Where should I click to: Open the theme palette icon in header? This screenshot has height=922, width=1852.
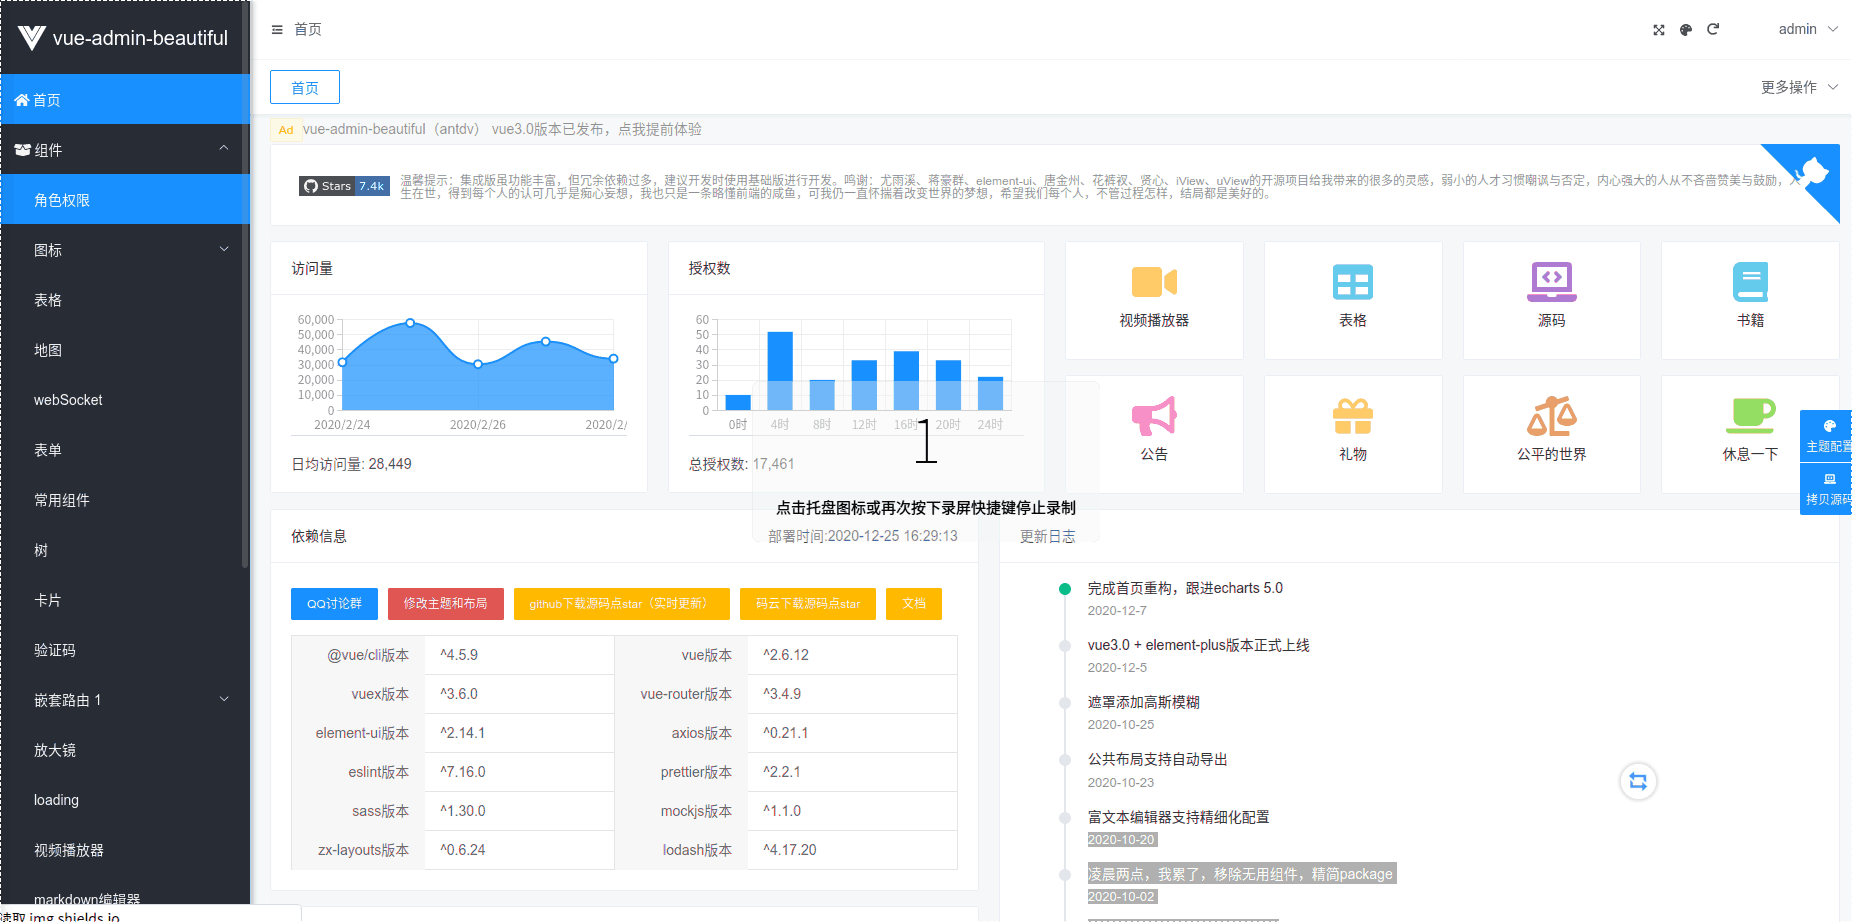1686,30
